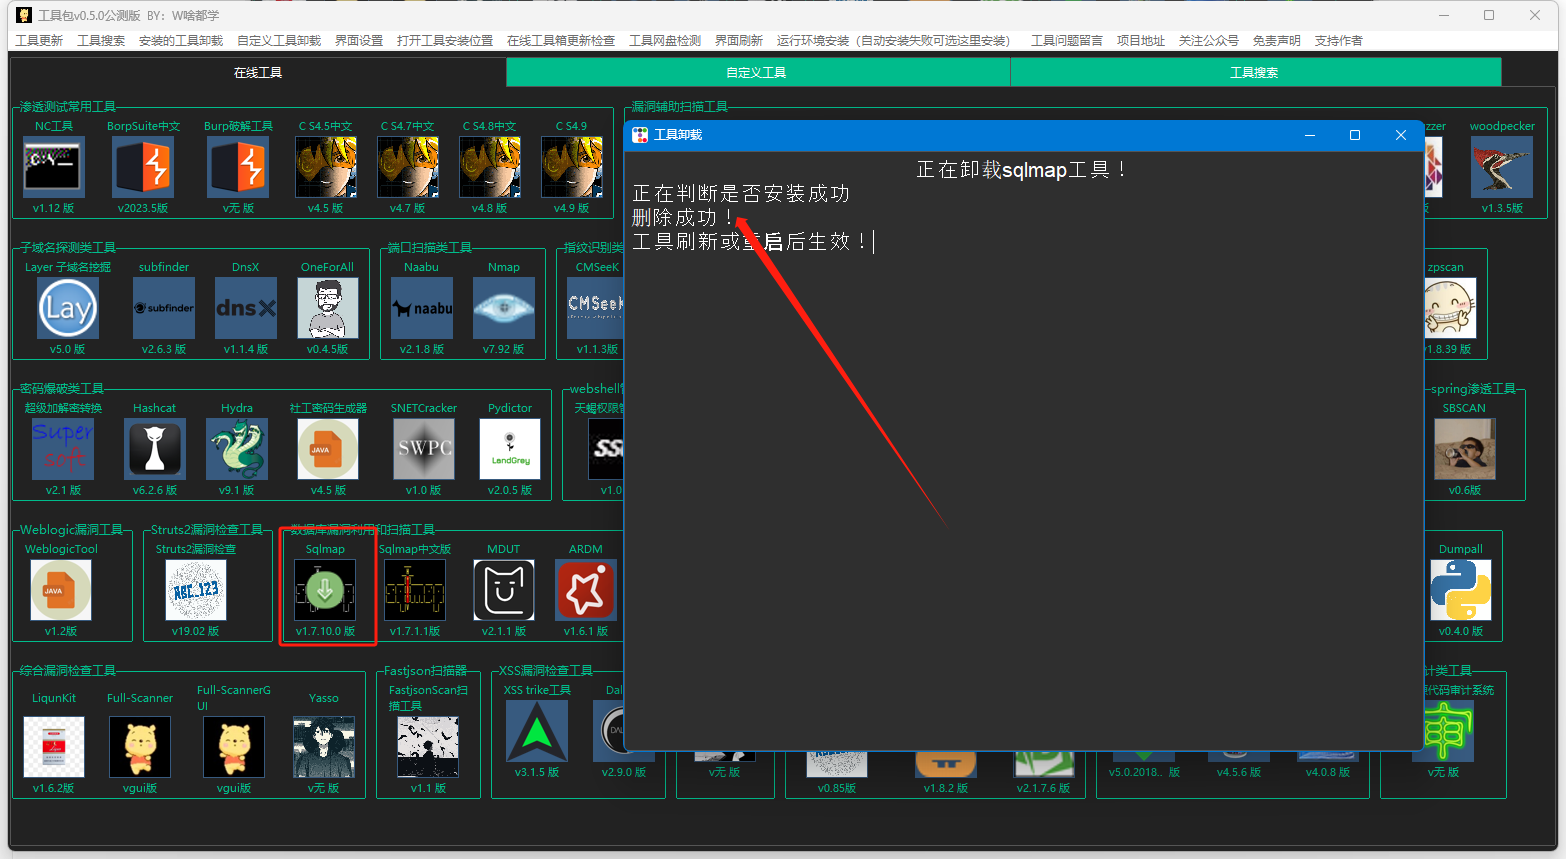1566x859 pixels.
Task: Open Full-ScannerGUI bear icon
Action: click(x=234, y=747)
